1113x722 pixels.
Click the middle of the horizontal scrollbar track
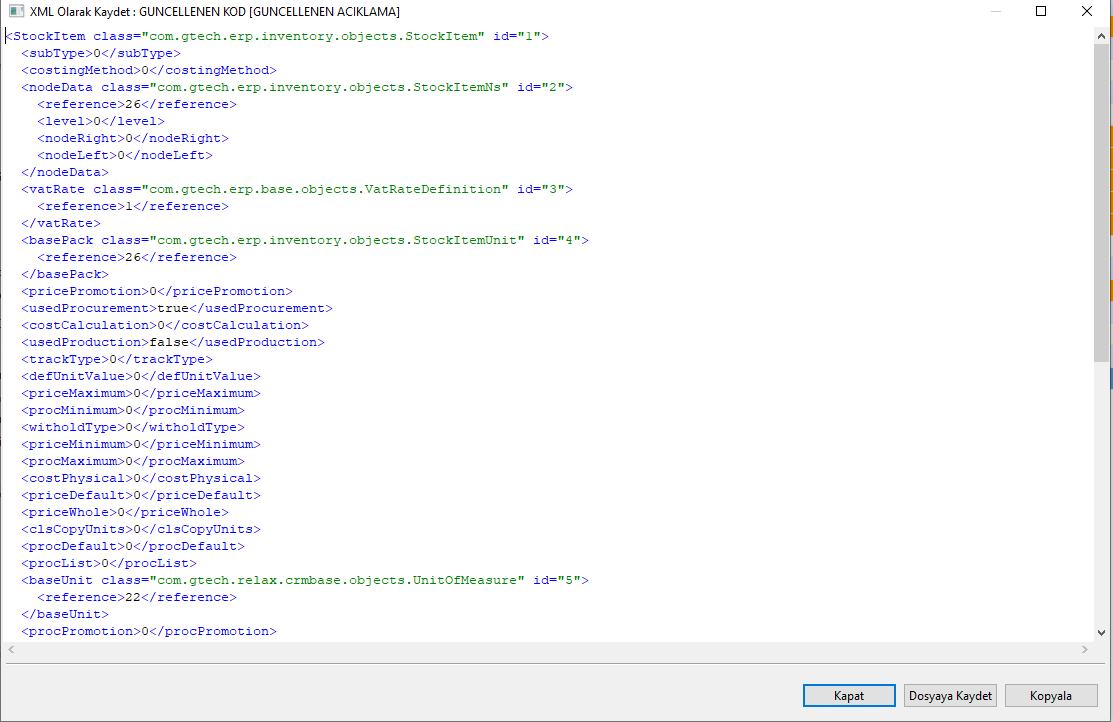[x=548, y=650]
